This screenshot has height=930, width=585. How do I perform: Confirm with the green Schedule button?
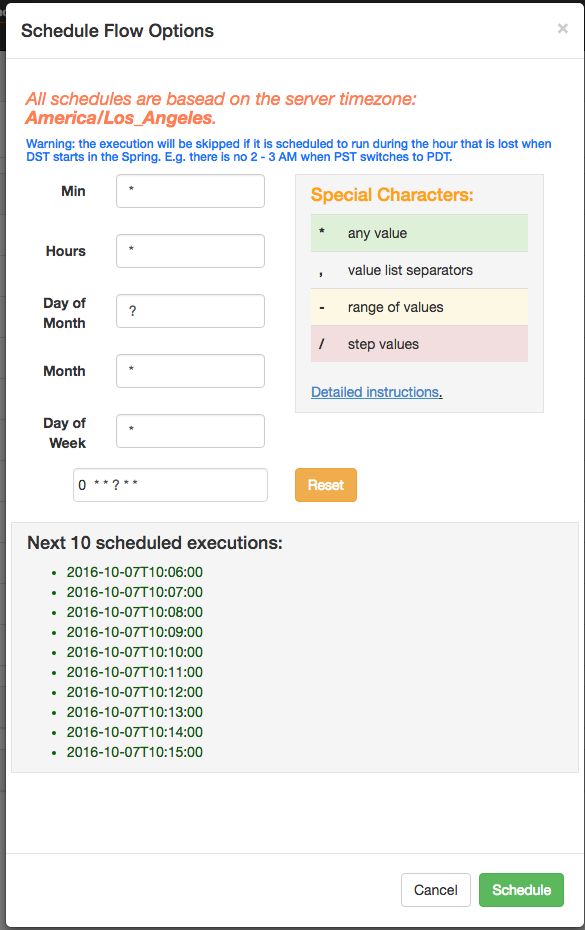(x=522, y=890)
